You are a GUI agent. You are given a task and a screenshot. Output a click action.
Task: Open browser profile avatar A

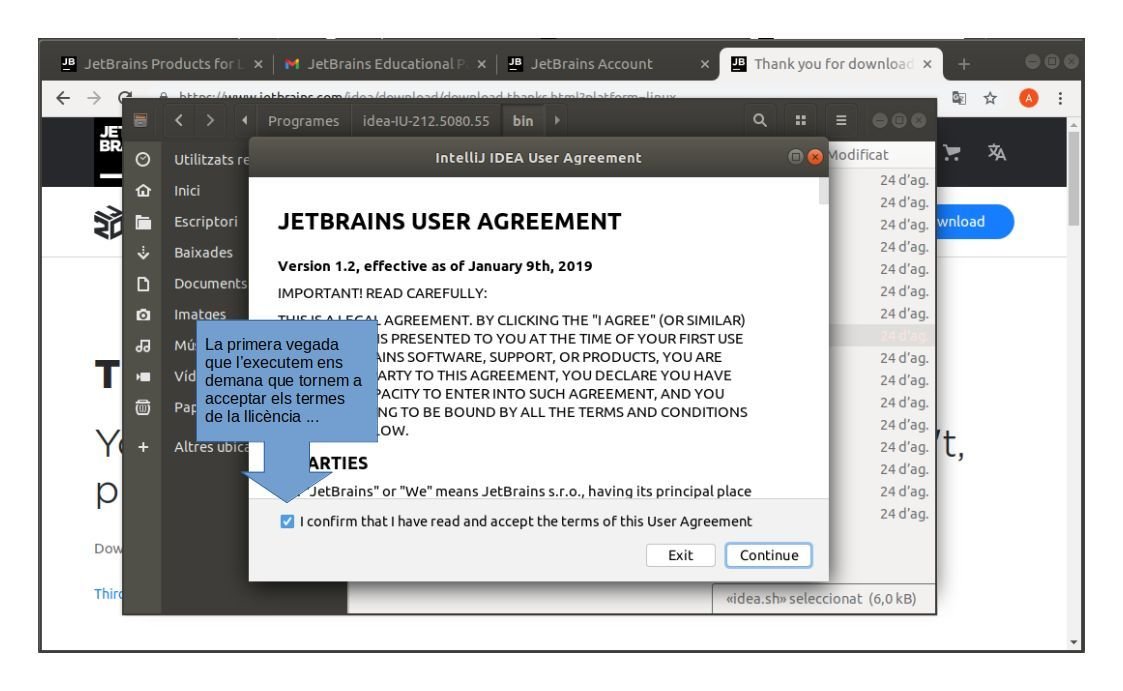[x=1028, y=98]
